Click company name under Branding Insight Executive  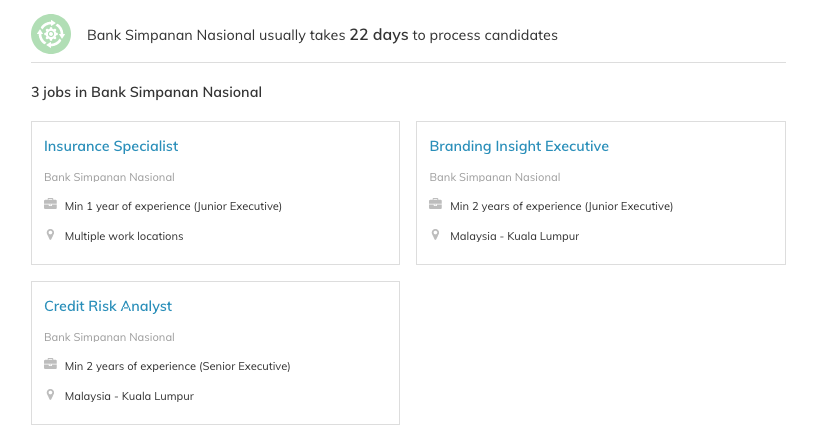click(x=494, y=177)
